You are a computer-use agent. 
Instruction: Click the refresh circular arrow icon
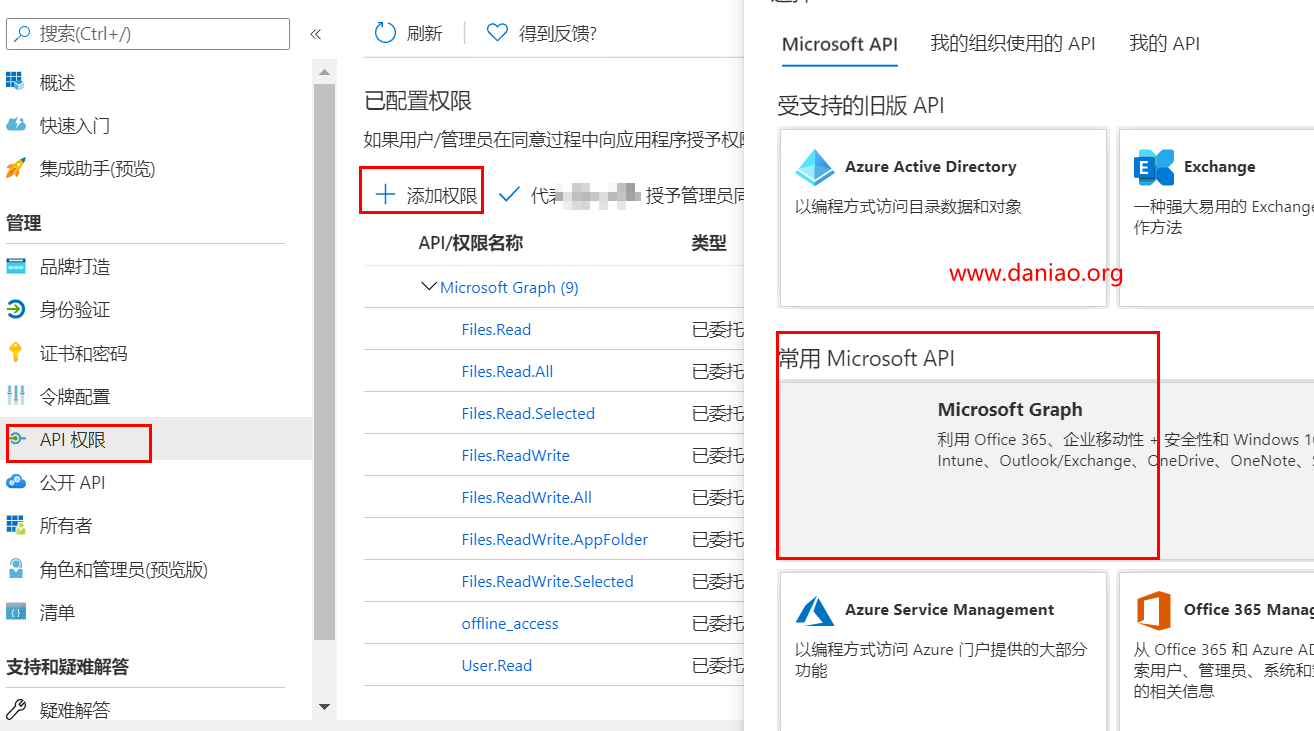(x=385, y=33)
